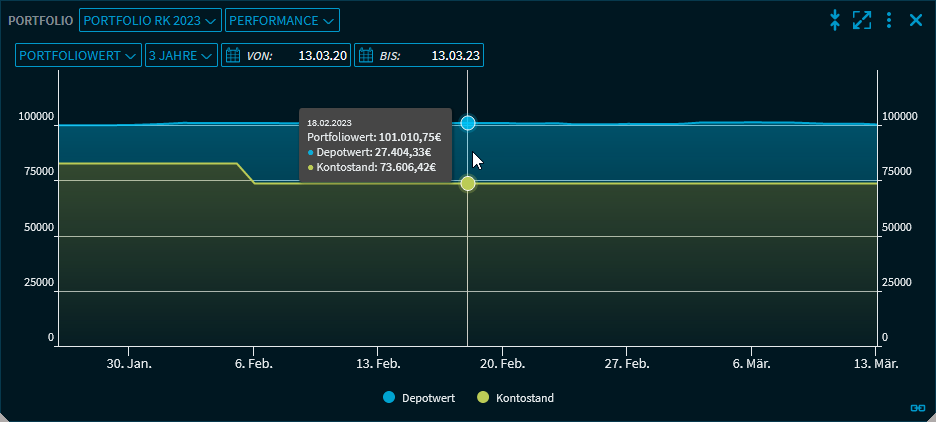Change the 3 Jahre time range dropdown
The width and height of the screenshot is (936, 422).
pos(181,55)
